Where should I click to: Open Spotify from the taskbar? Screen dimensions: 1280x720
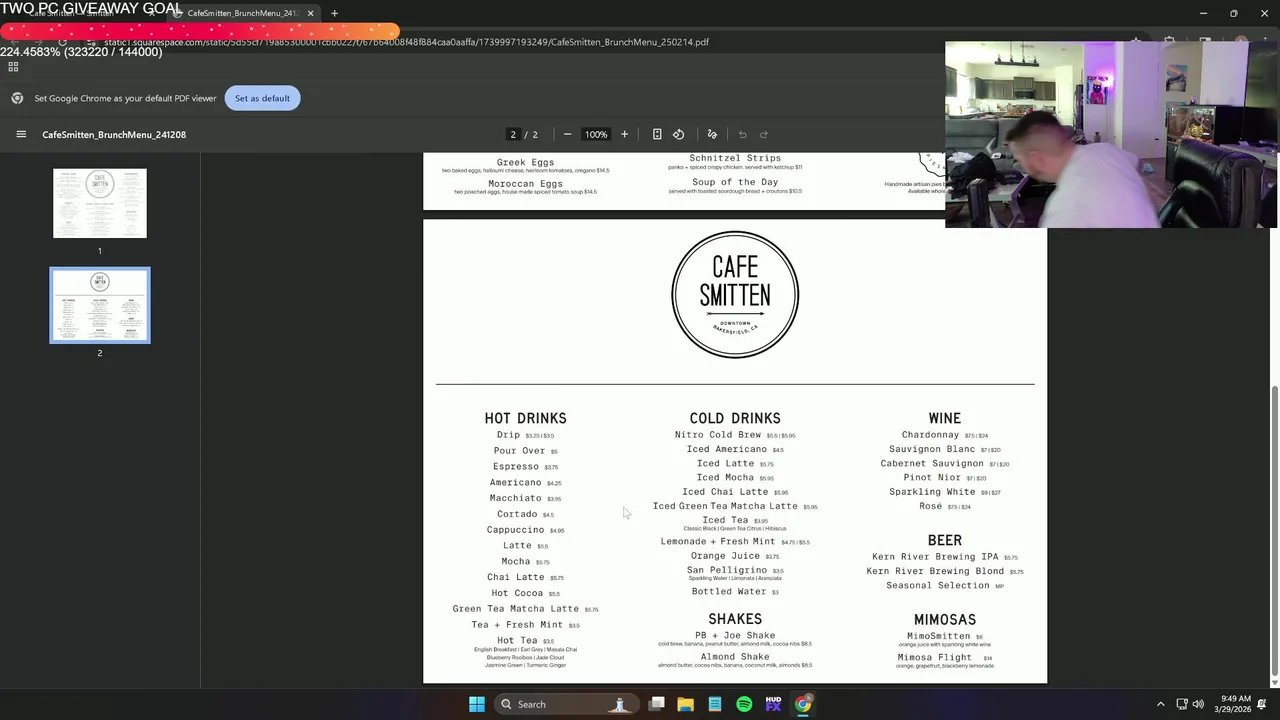[744, 704]
